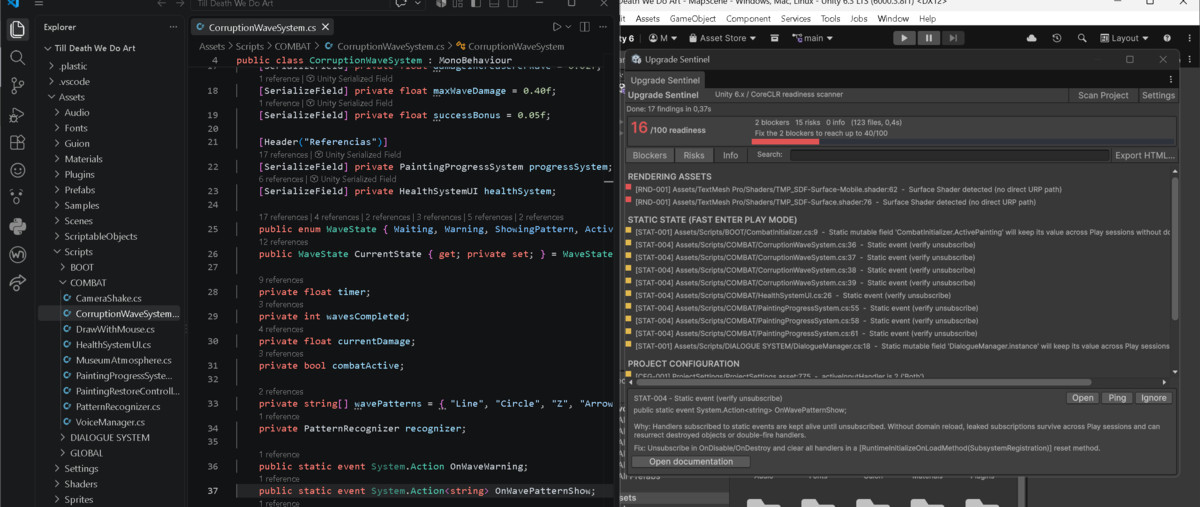The image size is (1200, 507).
Task: Open HealthSystemUI.cs in Explorer
Action: pyautogui.click(x=113, y=344)
